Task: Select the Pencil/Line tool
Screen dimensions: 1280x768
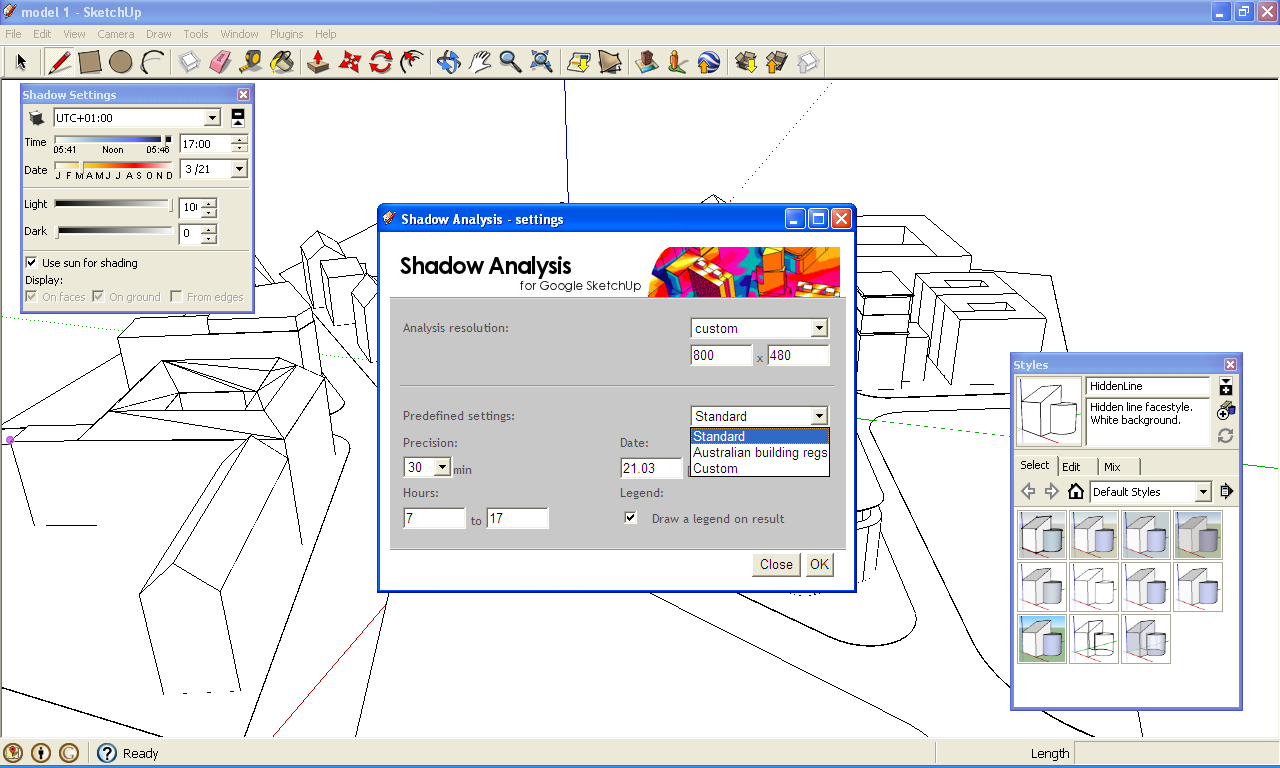Action: [59, 62]
